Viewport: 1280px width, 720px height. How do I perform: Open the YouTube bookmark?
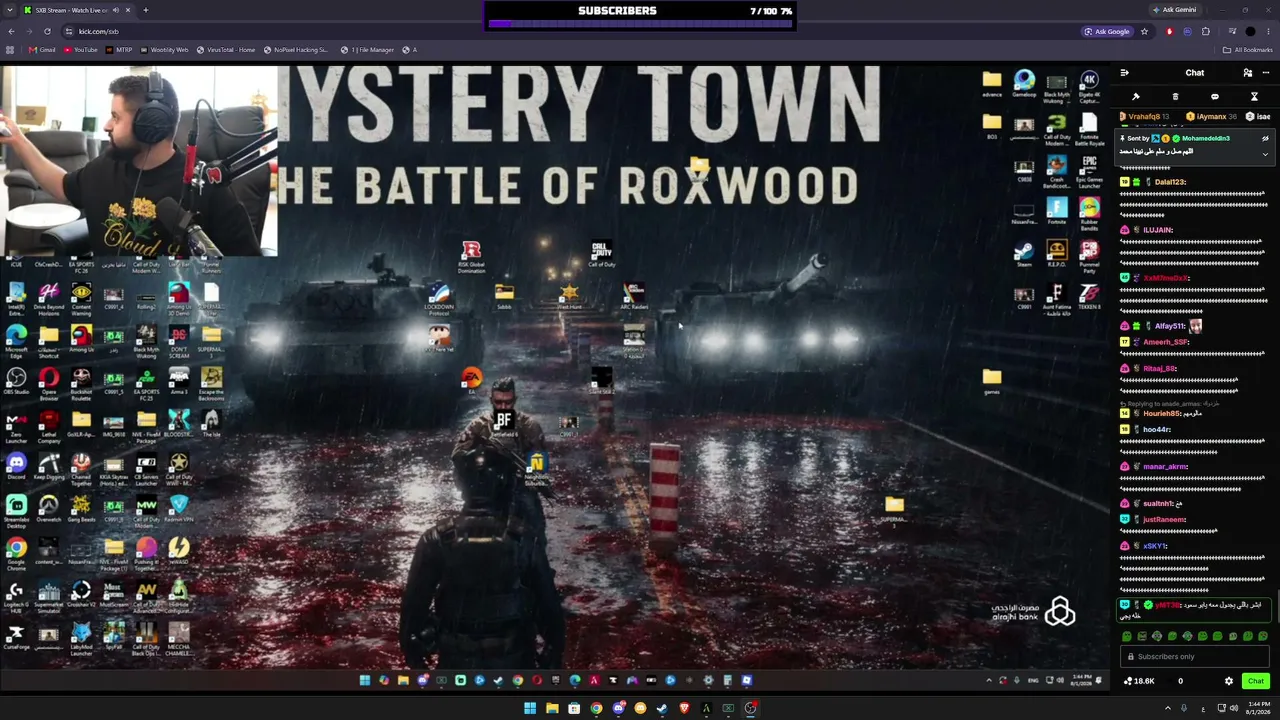[x=80, y=50]
